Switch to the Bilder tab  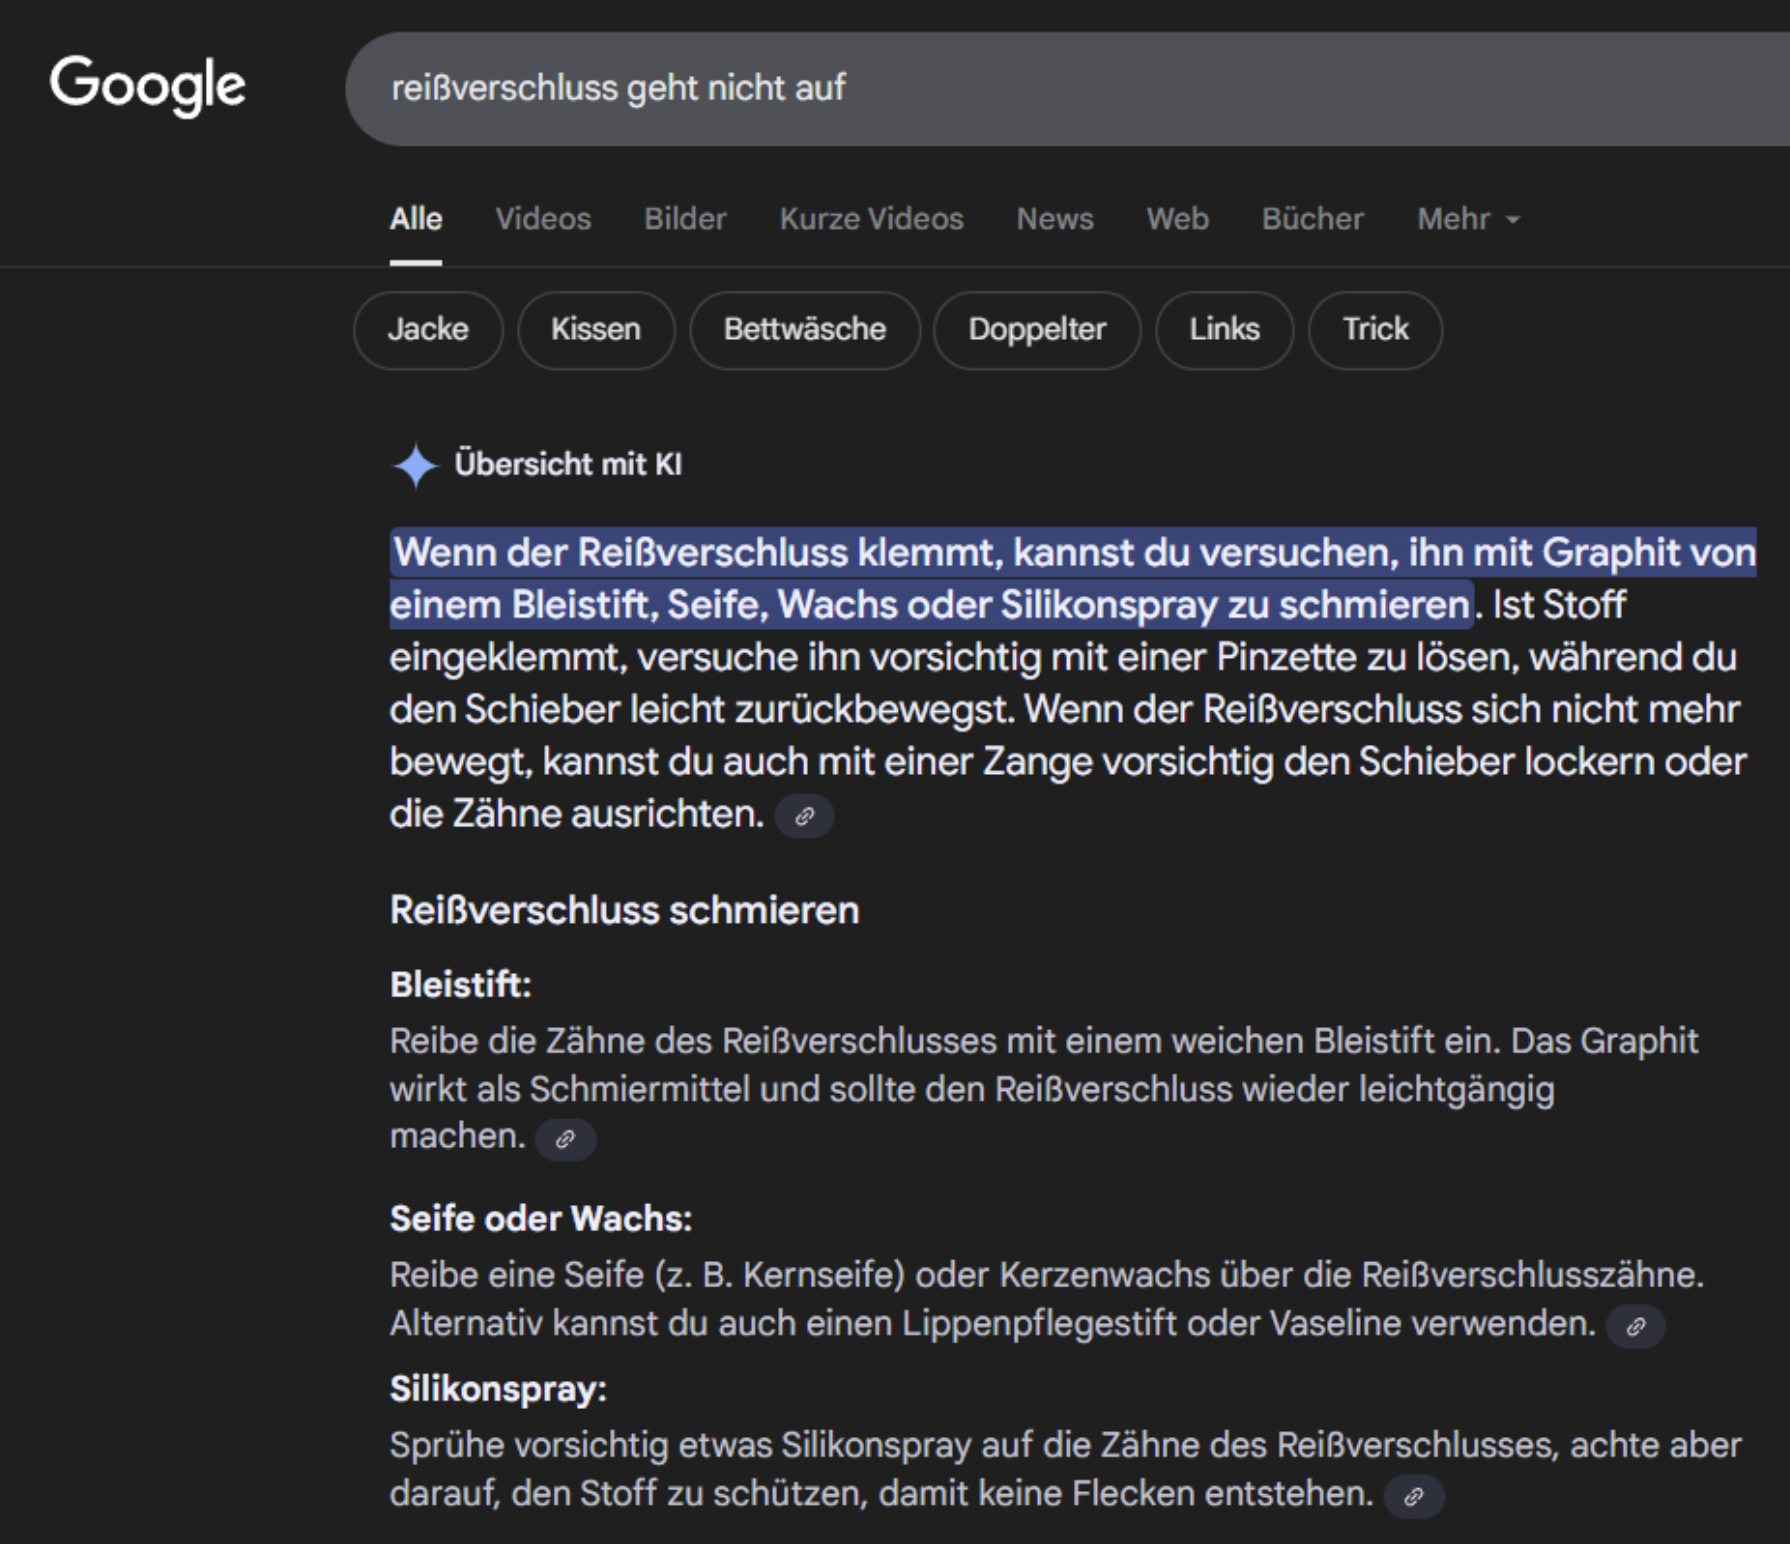pyautogui.click(x=685, y=219)
